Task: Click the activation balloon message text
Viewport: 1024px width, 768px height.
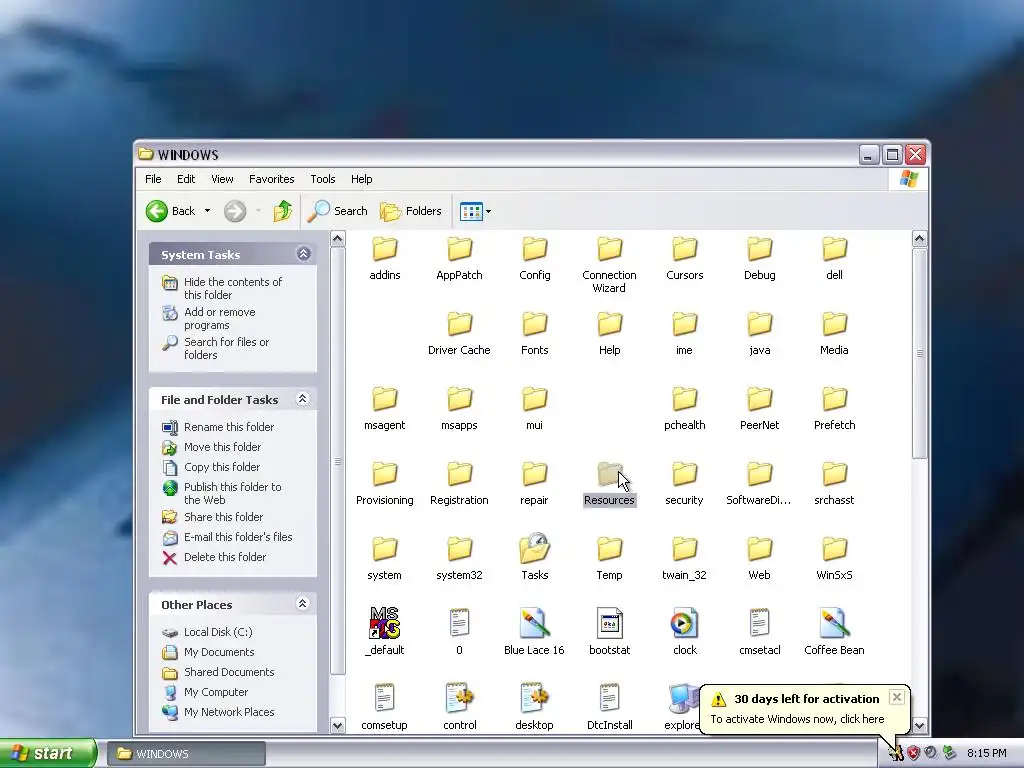Action: (x=797, y=719)
